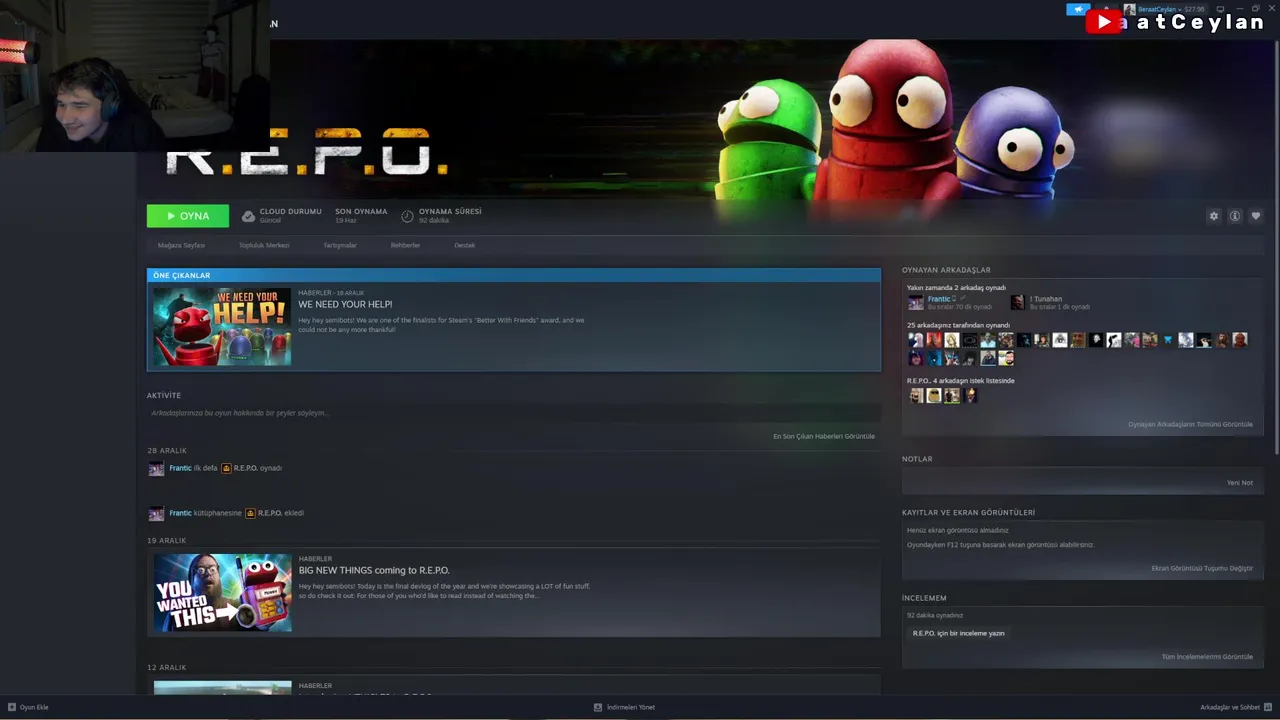
Task: Click the SON OYNAMA label
Action: 361,211
